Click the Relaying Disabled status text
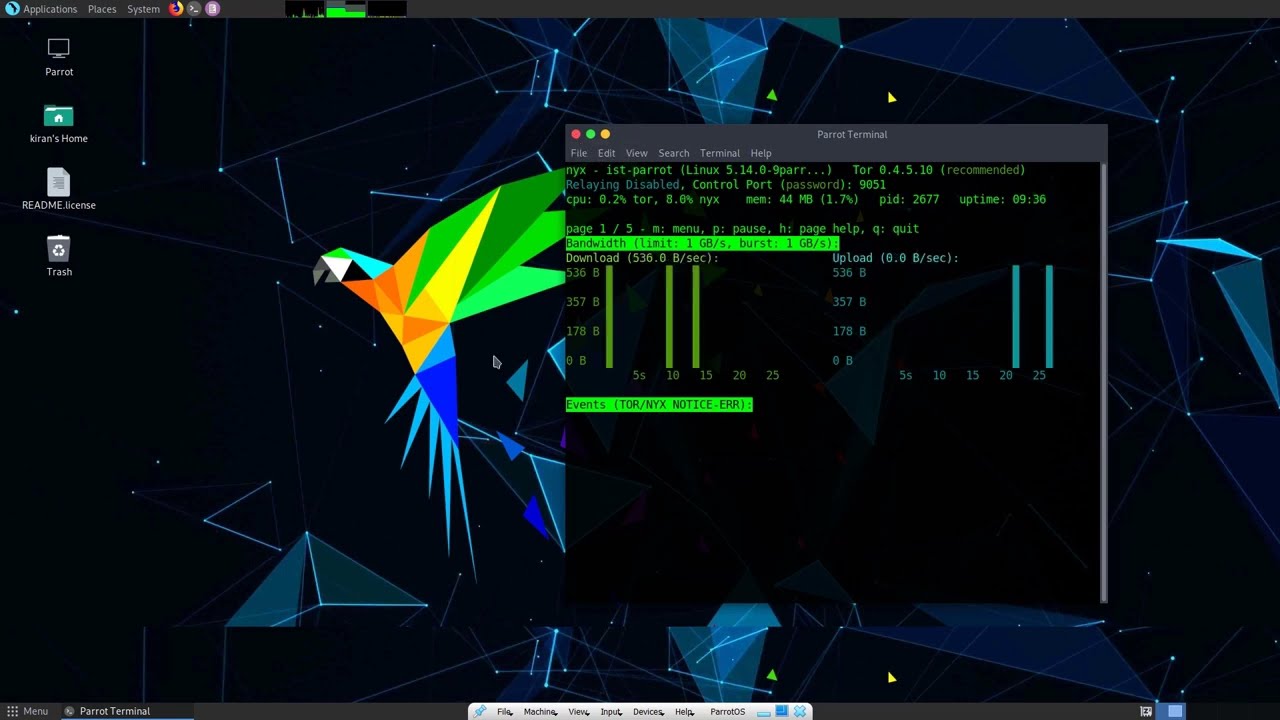The width and height of the screenshot is (1280, 720). pyautogui.click(x=625, y=185)
